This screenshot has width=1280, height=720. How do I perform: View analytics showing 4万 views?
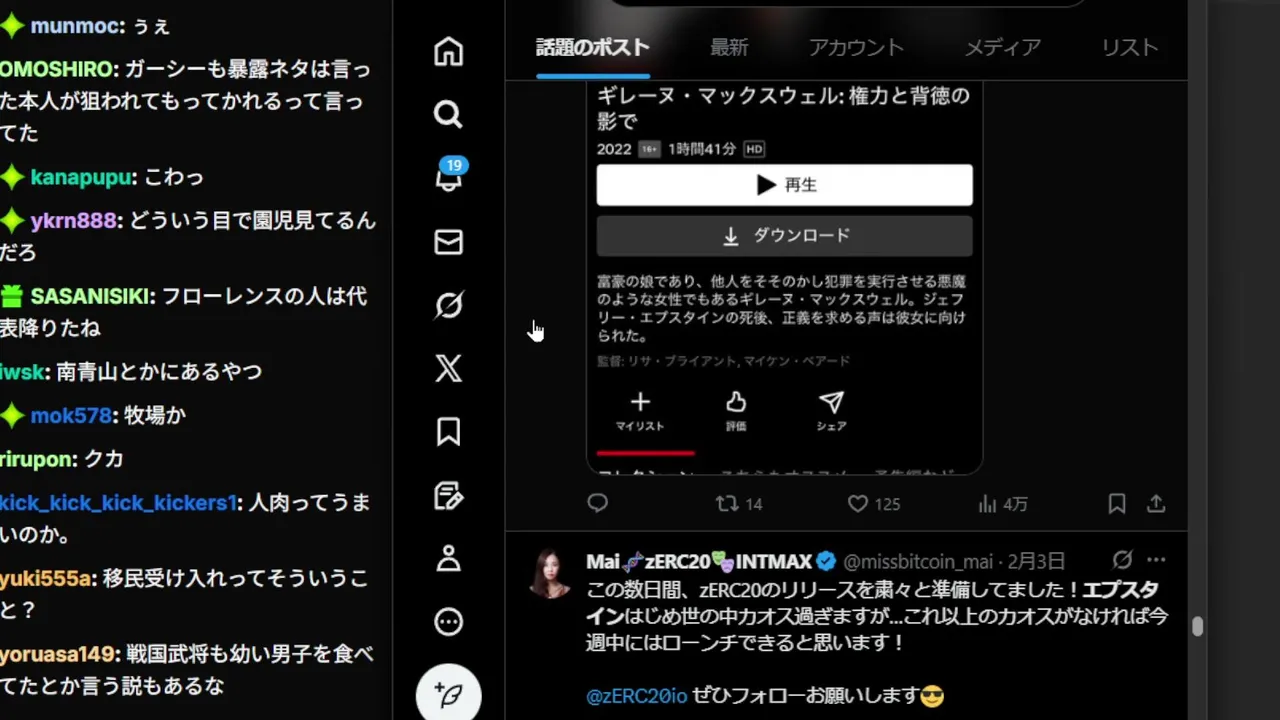pos(1002,504)
